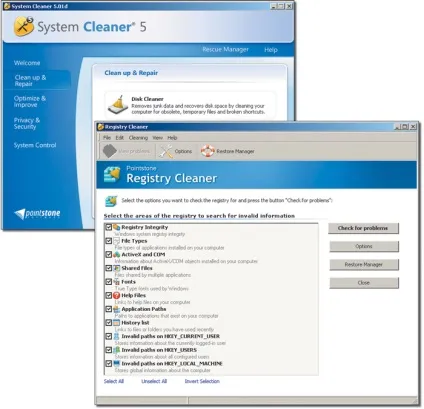Click the Check for problems button

[363, 228]
